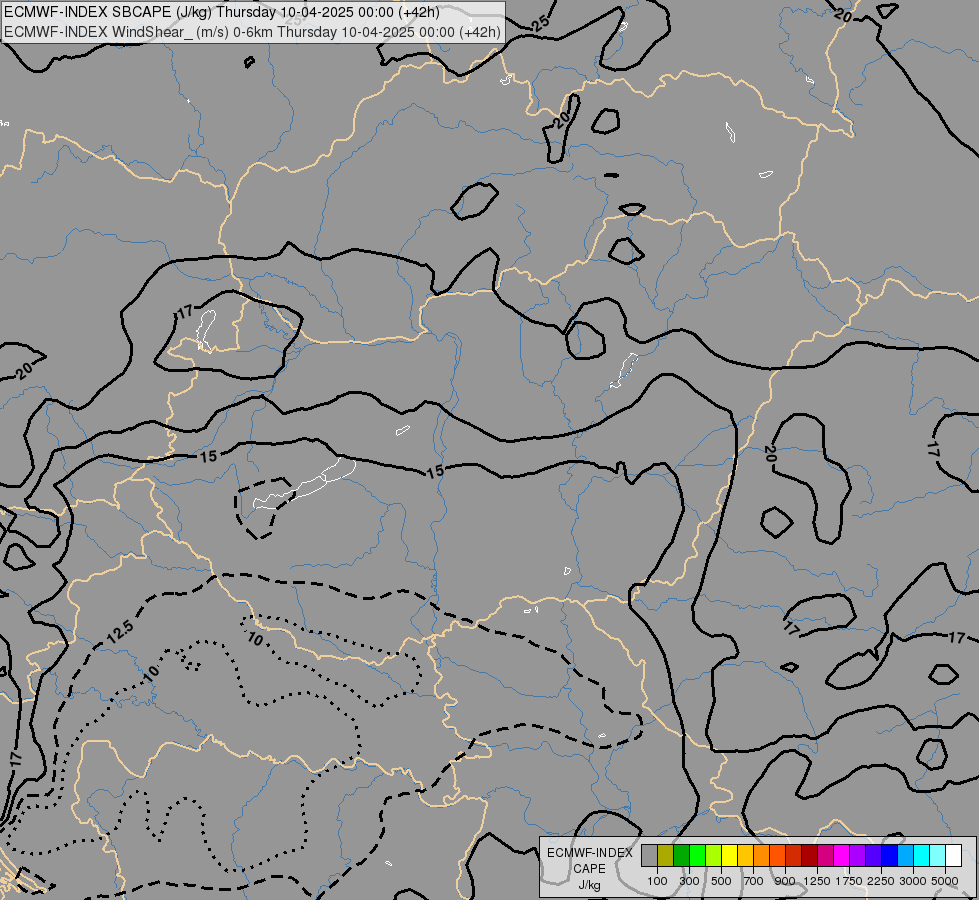
Task: Click the legend value 5000
Action: point(945,881)
